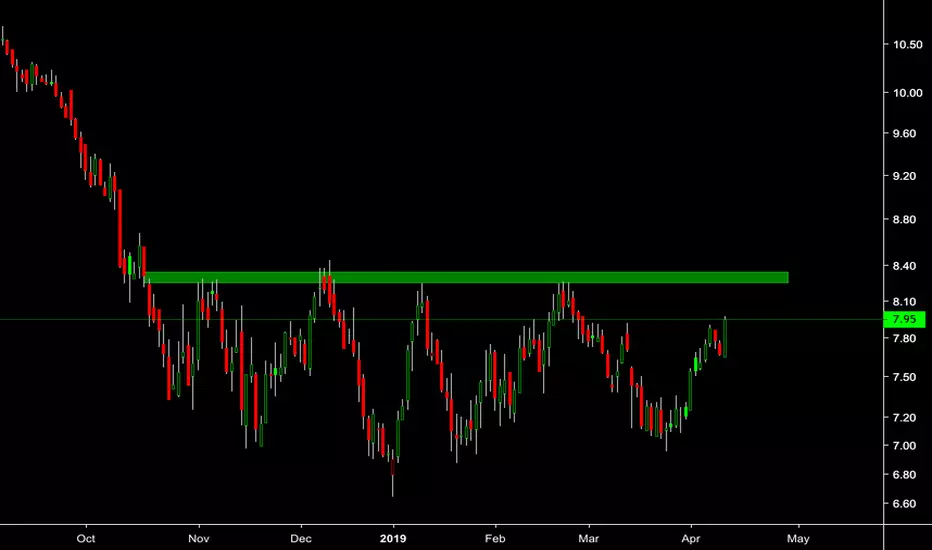Click the 8.10 price axis label
Viewport: 932px width, 550px height.
pos(904,302)
